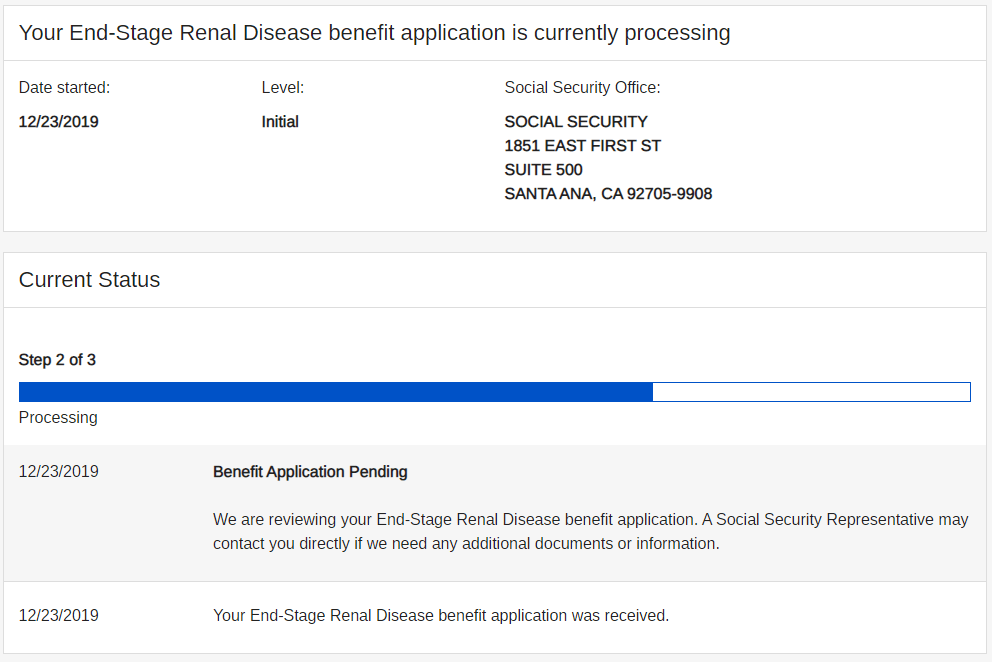Select the '1851 EAST FIRST ST' address line

click(x=582, y=146)
